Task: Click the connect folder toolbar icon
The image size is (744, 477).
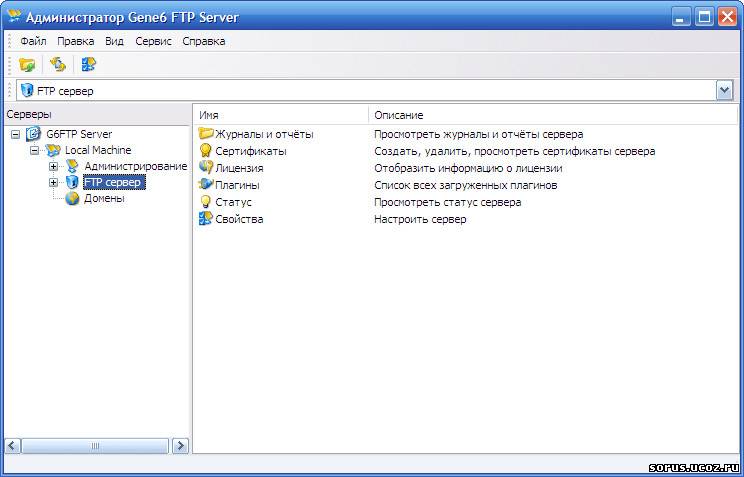Action: pos(27,65)
